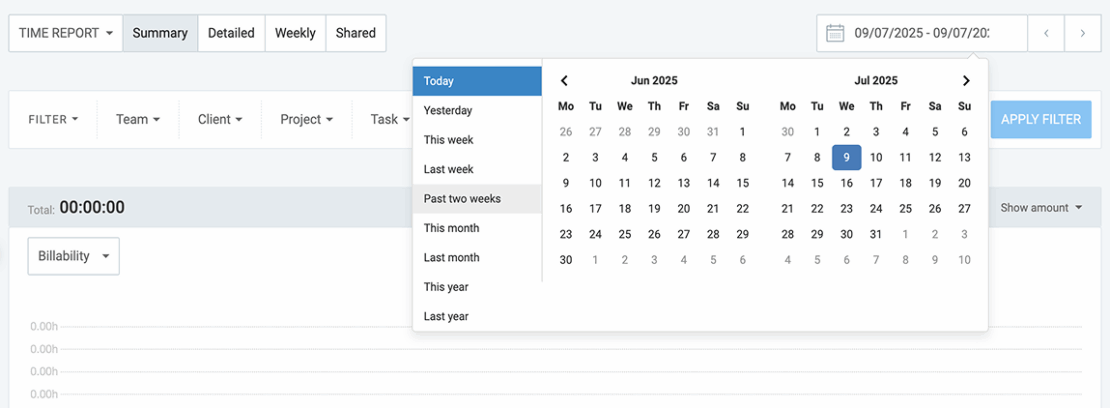Go to previous date range with left arrow
Image resolution: width=1110 pixels, height=408 pixels.
coord(1046,33)
